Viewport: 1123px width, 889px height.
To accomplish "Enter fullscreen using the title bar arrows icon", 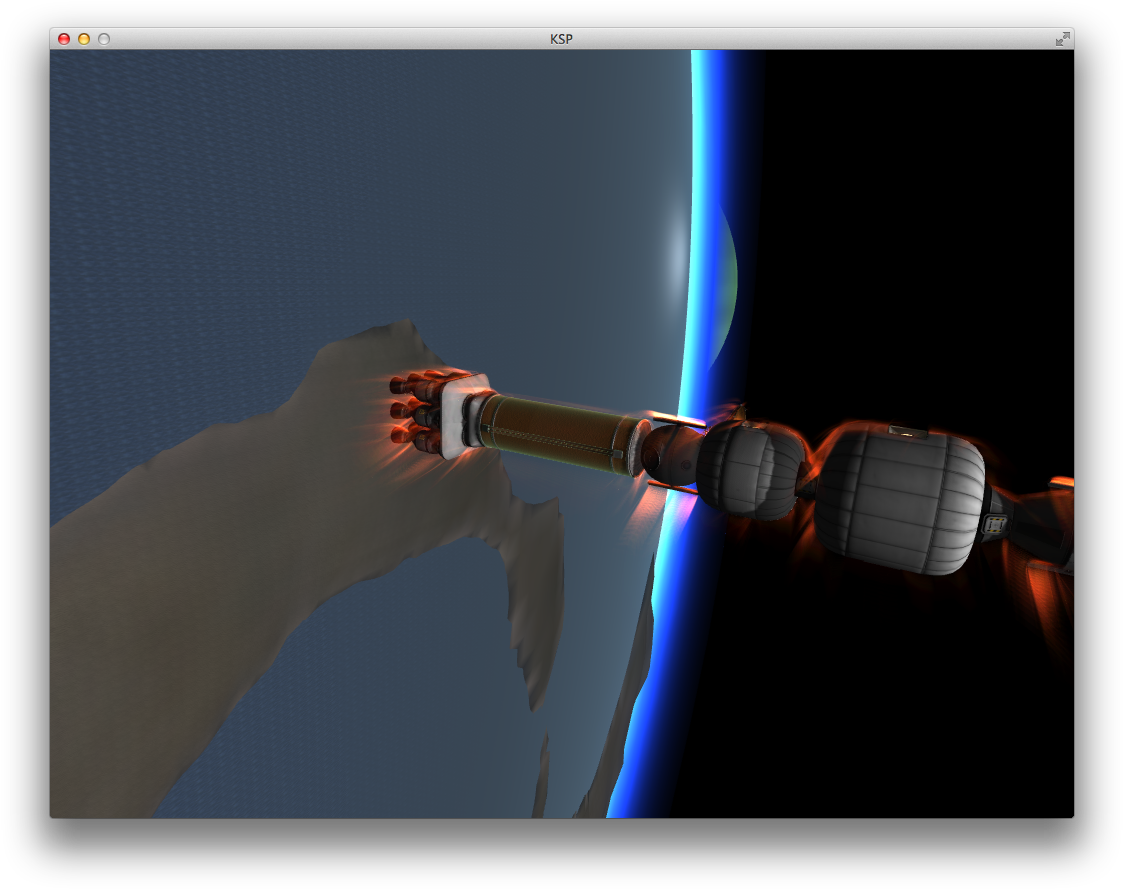I will pos(1063,39).
